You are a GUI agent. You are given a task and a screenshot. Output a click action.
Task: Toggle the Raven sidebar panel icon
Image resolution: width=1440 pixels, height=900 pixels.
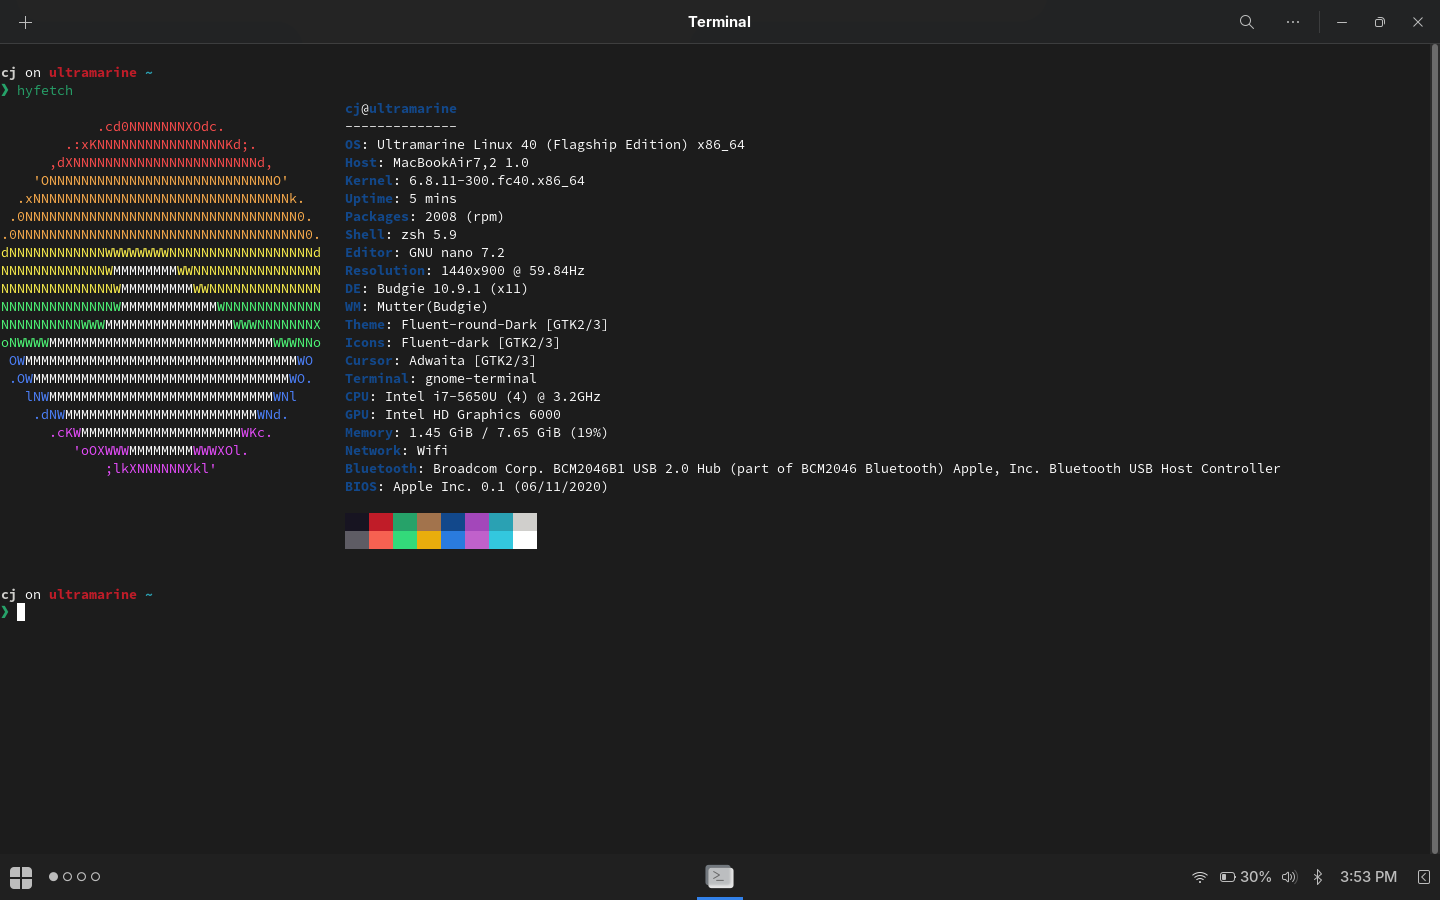[x=1423, y=877]
